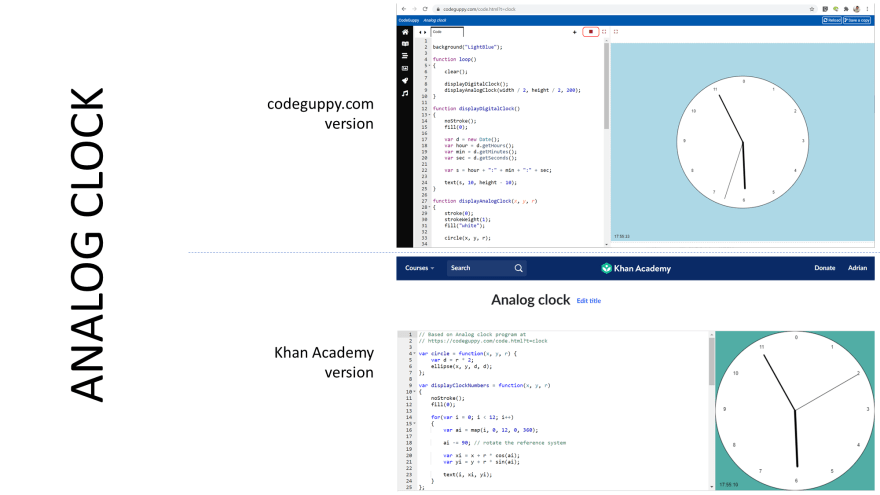Click the codeguppy editor vertical scrollbar thumb

(x=606, y=86)
